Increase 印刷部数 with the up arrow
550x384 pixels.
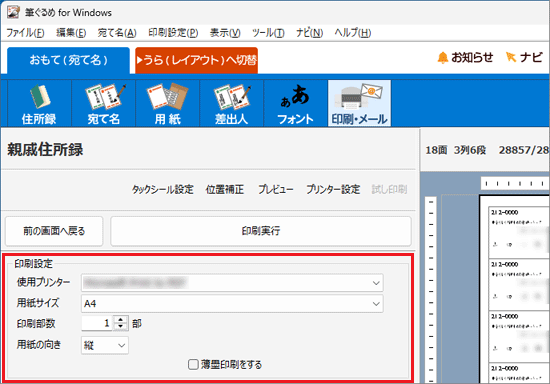coord(121,319)
